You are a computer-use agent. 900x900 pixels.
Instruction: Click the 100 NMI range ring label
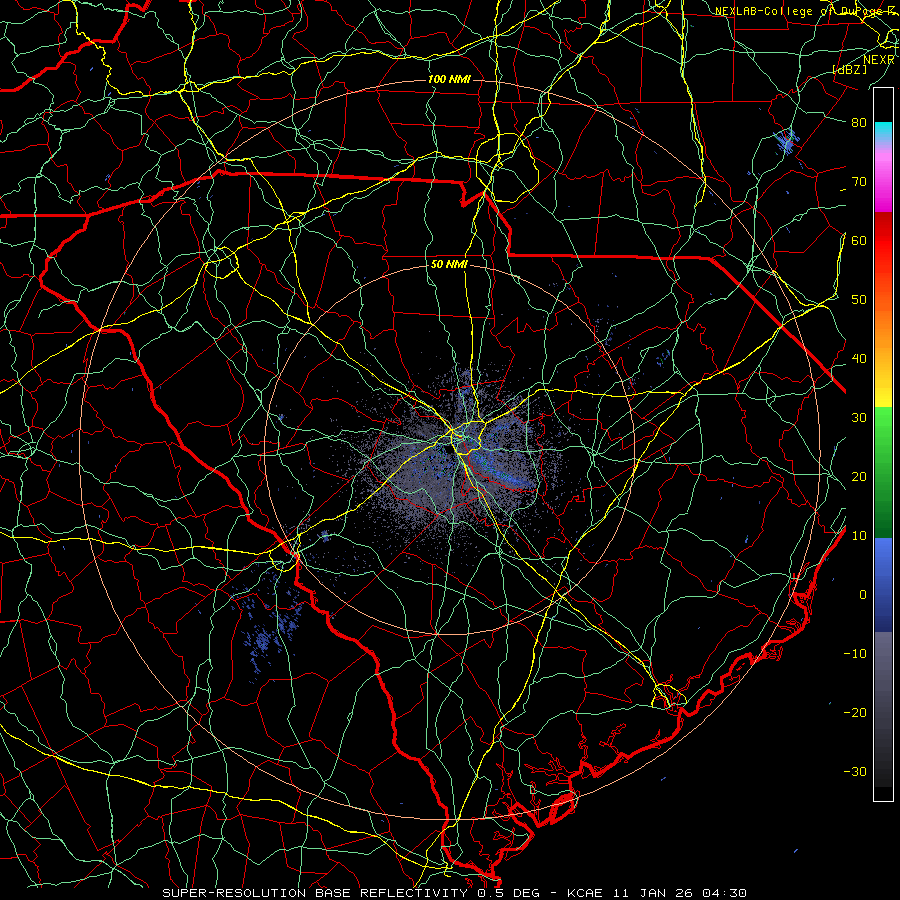pos(449,79)
